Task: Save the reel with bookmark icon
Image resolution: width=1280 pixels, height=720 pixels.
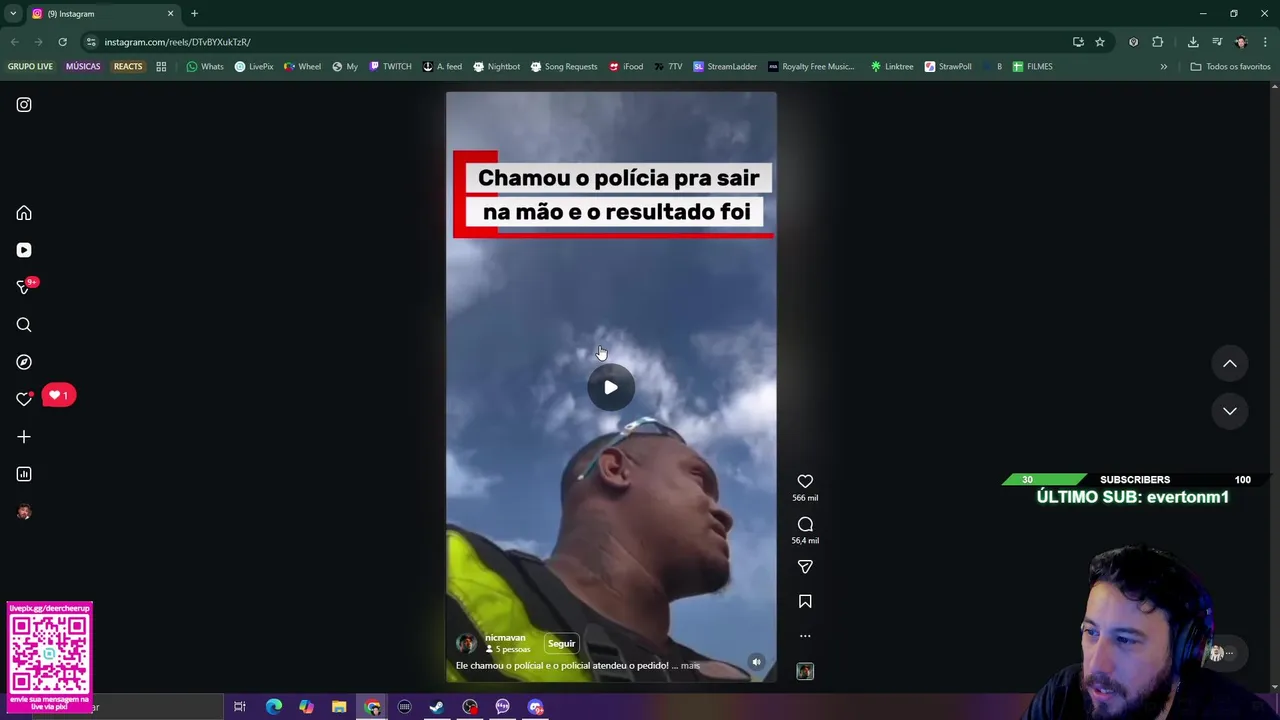Action: tap(805, 601)
